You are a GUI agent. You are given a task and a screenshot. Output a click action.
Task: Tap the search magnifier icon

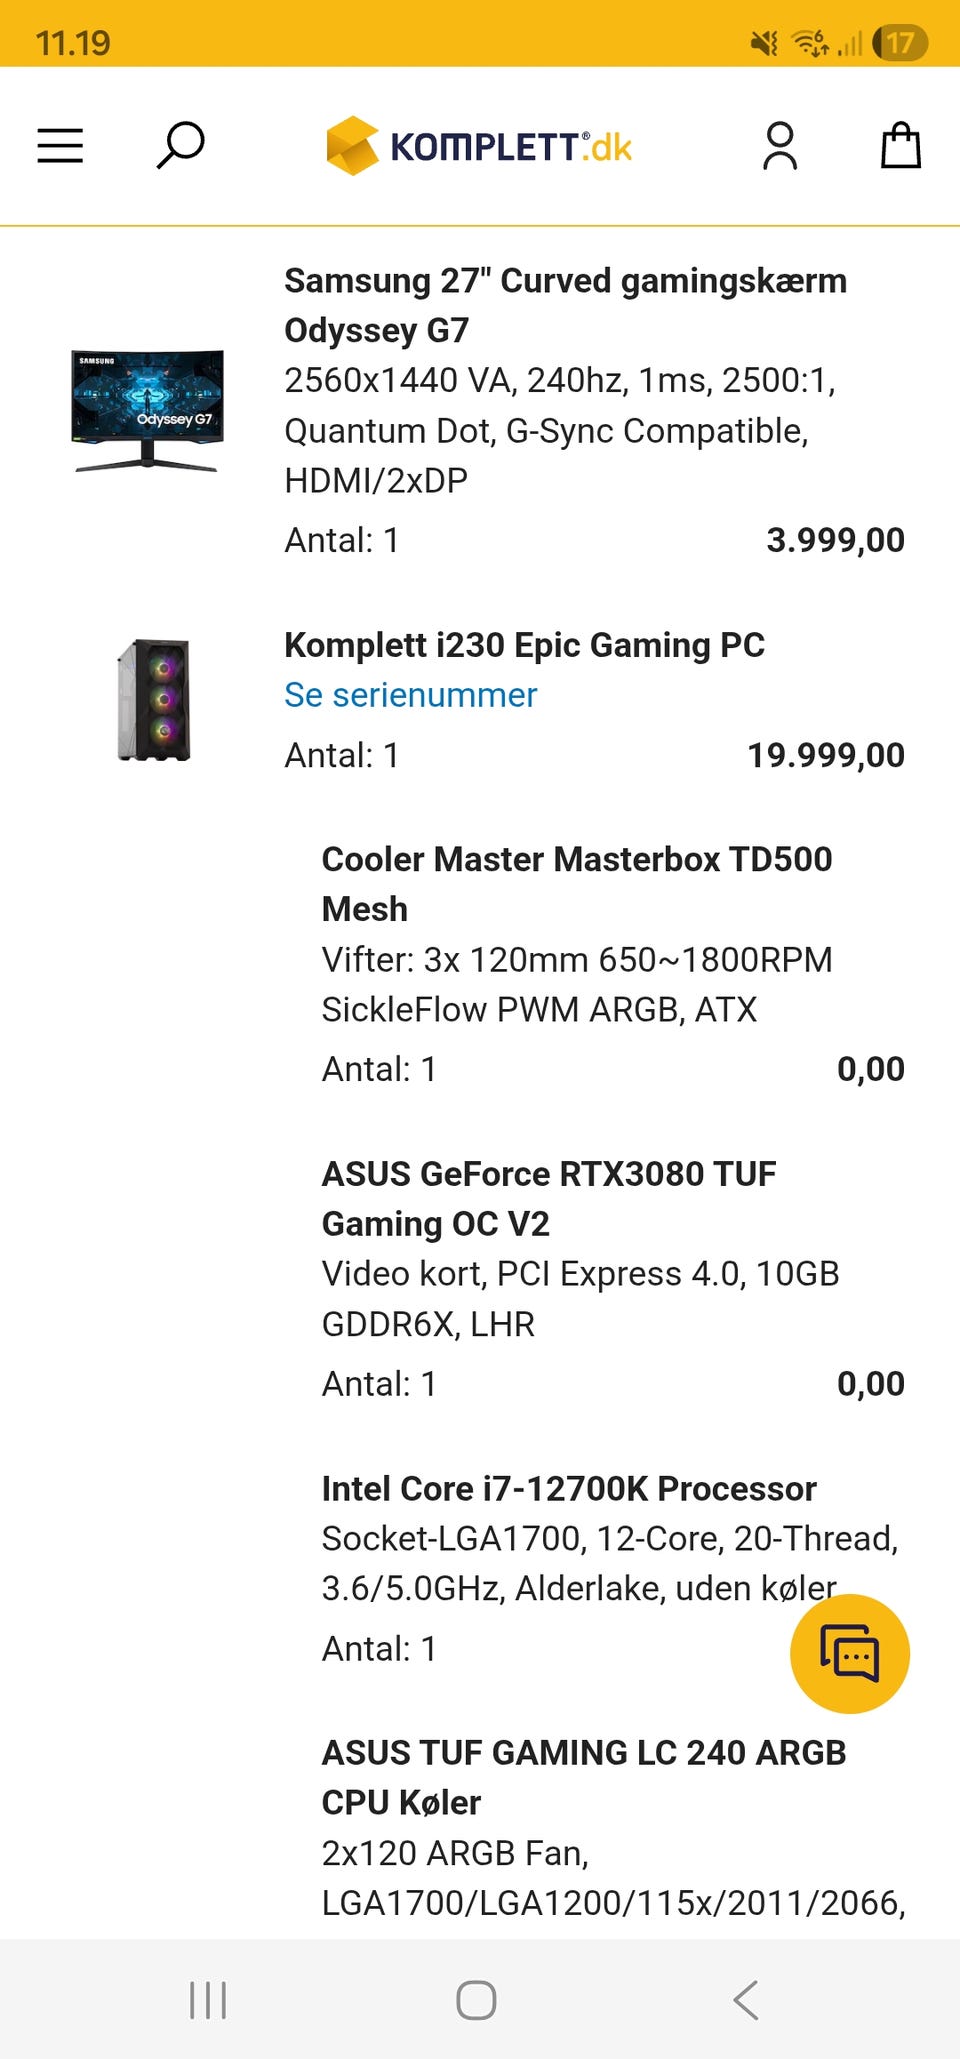click(x=180, y=146)
